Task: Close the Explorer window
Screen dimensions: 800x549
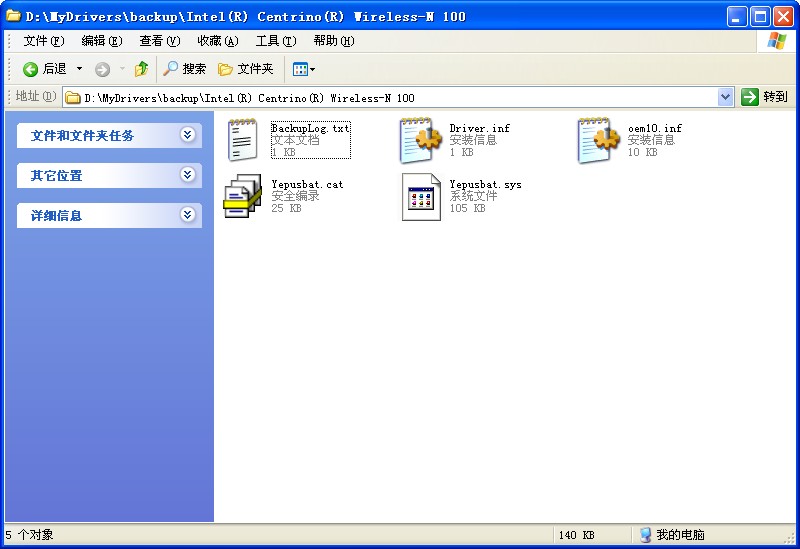Action: (x=783, y=17)
